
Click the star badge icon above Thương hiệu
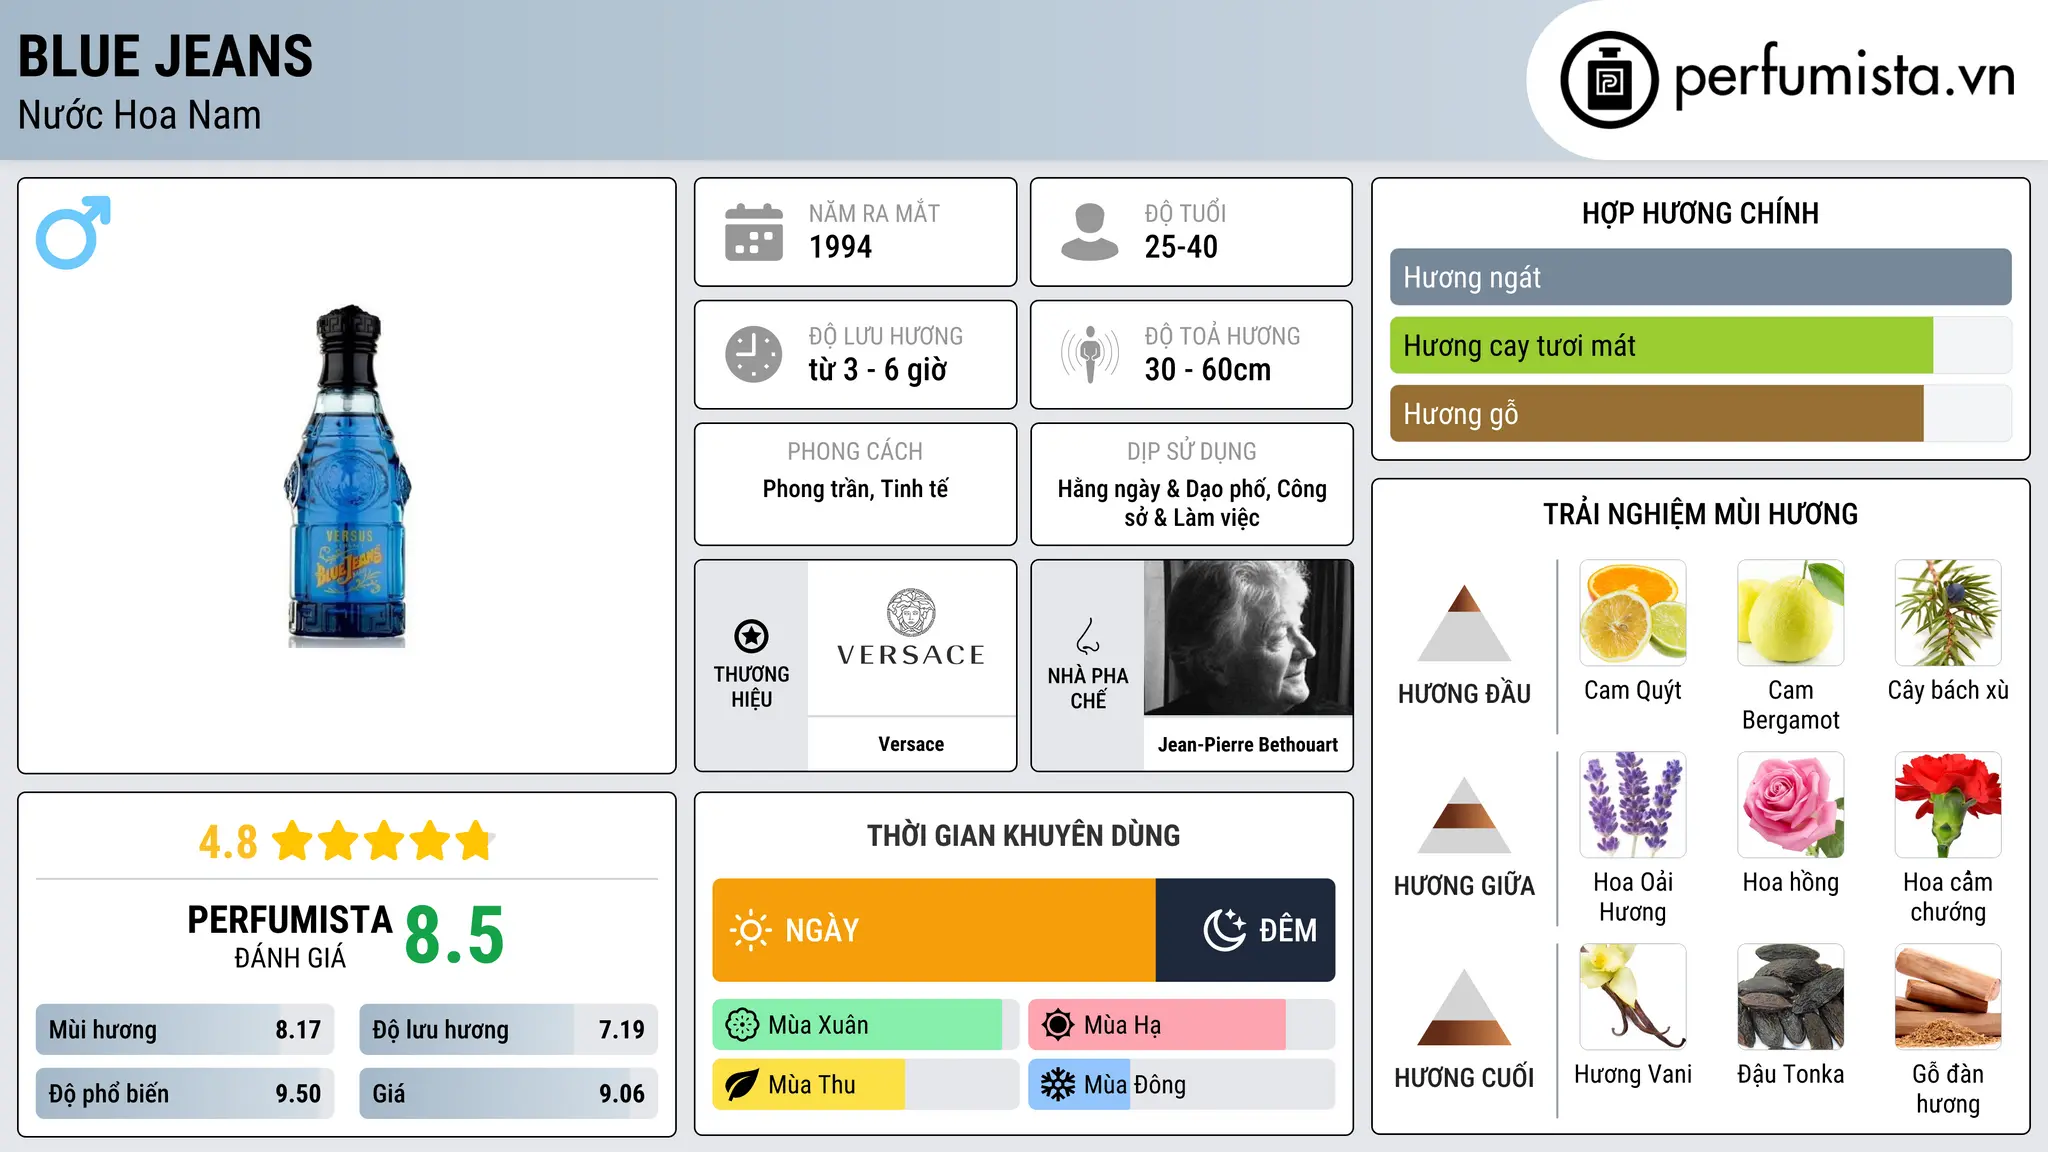751,635
